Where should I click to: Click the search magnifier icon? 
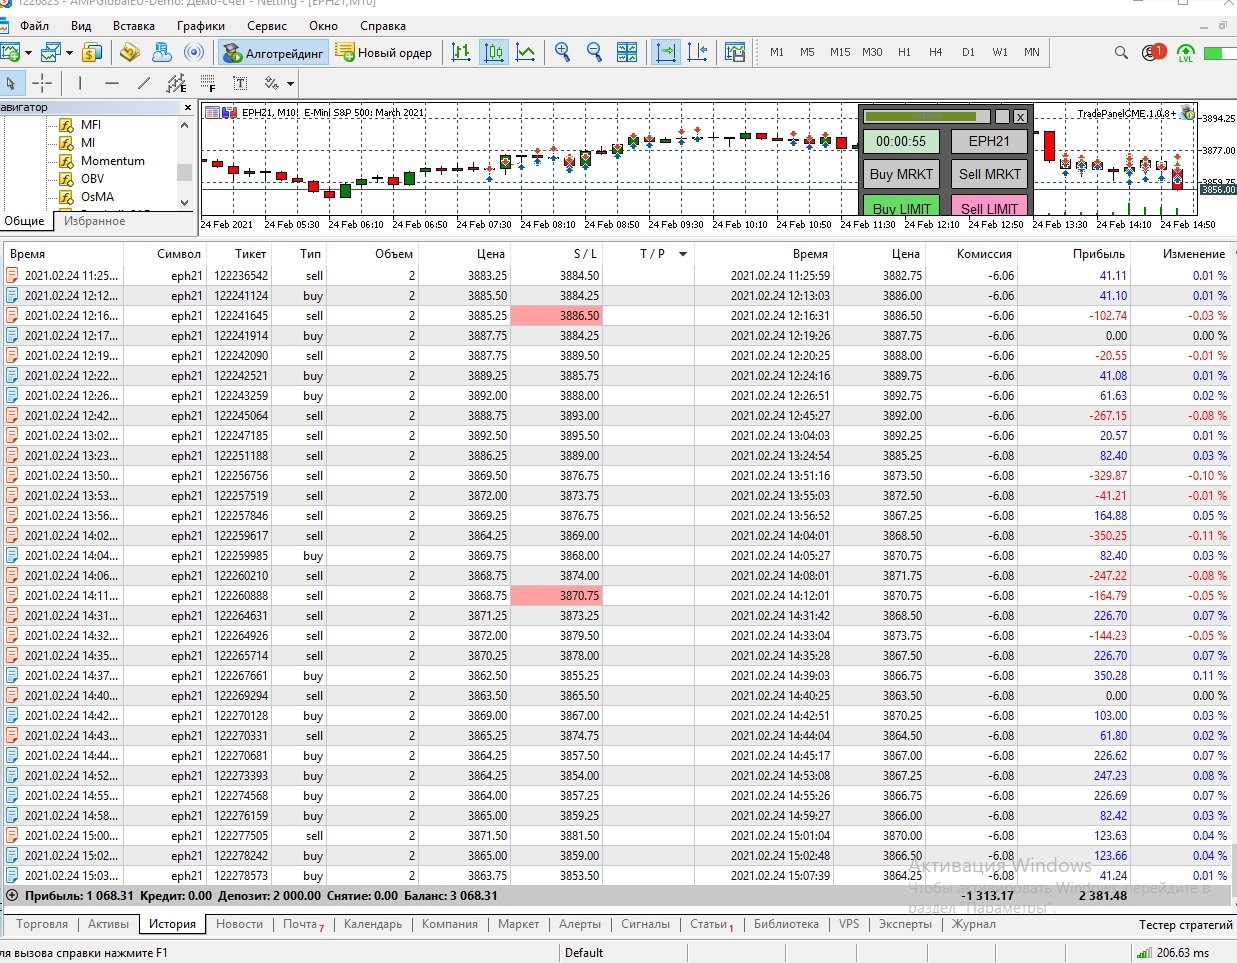[1121, 52]
